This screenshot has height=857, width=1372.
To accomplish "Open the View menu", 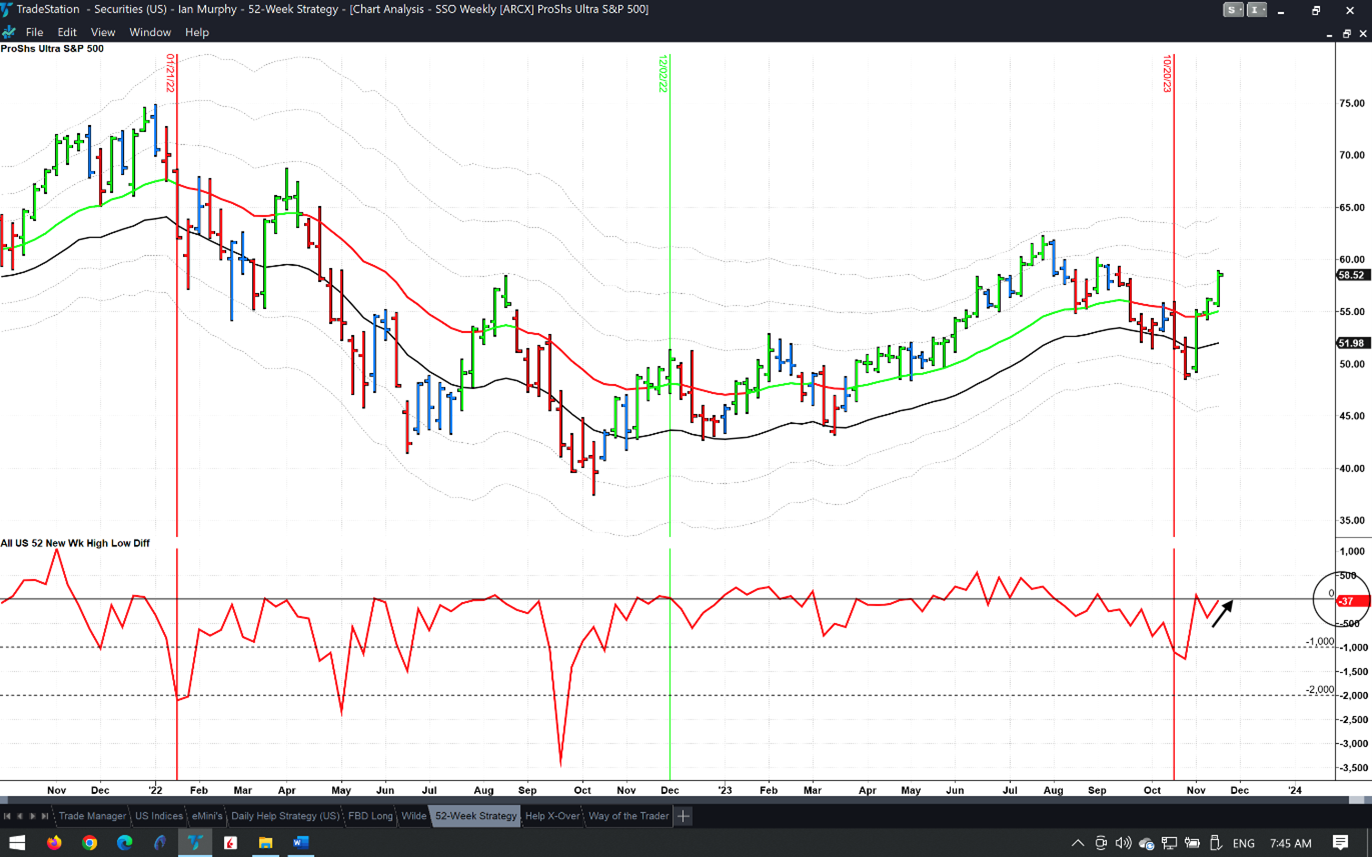I will tap(103, 32).
